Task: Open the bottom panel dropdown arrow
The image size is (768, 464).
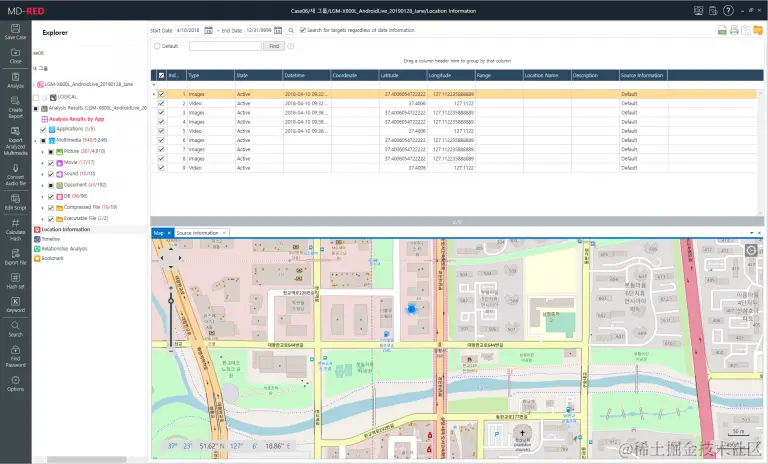Action: click(x=751, y=233)
